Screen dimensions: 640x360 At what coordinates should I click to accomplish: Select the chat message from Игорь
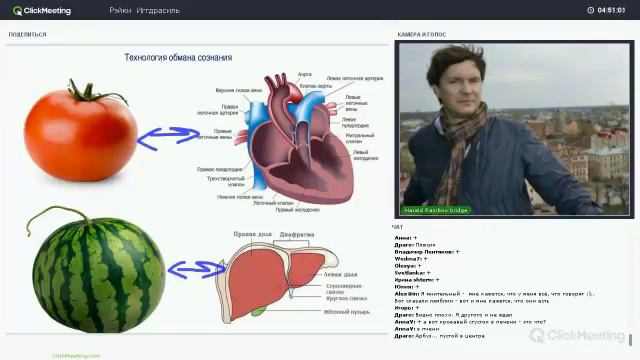click(x=407, y=308)
